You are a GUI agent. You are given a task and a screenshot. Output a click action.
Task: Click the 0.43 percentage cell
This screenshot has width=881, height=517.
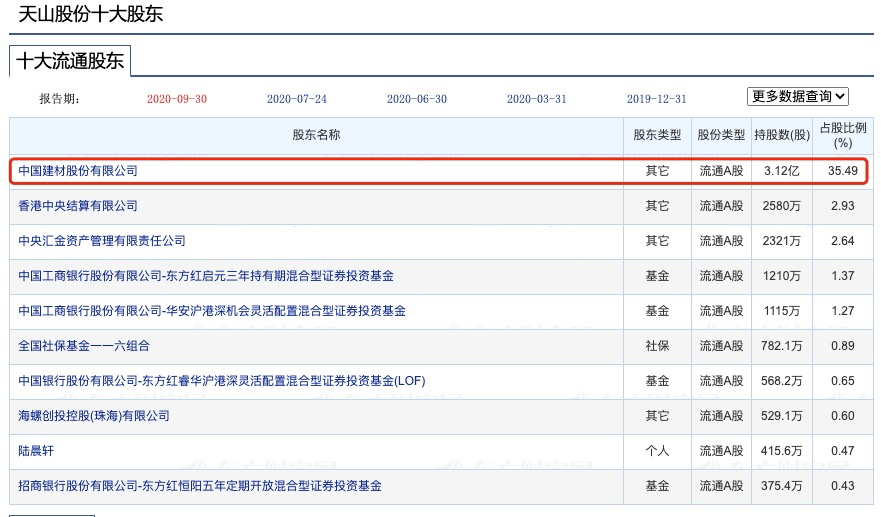(843, 486)
